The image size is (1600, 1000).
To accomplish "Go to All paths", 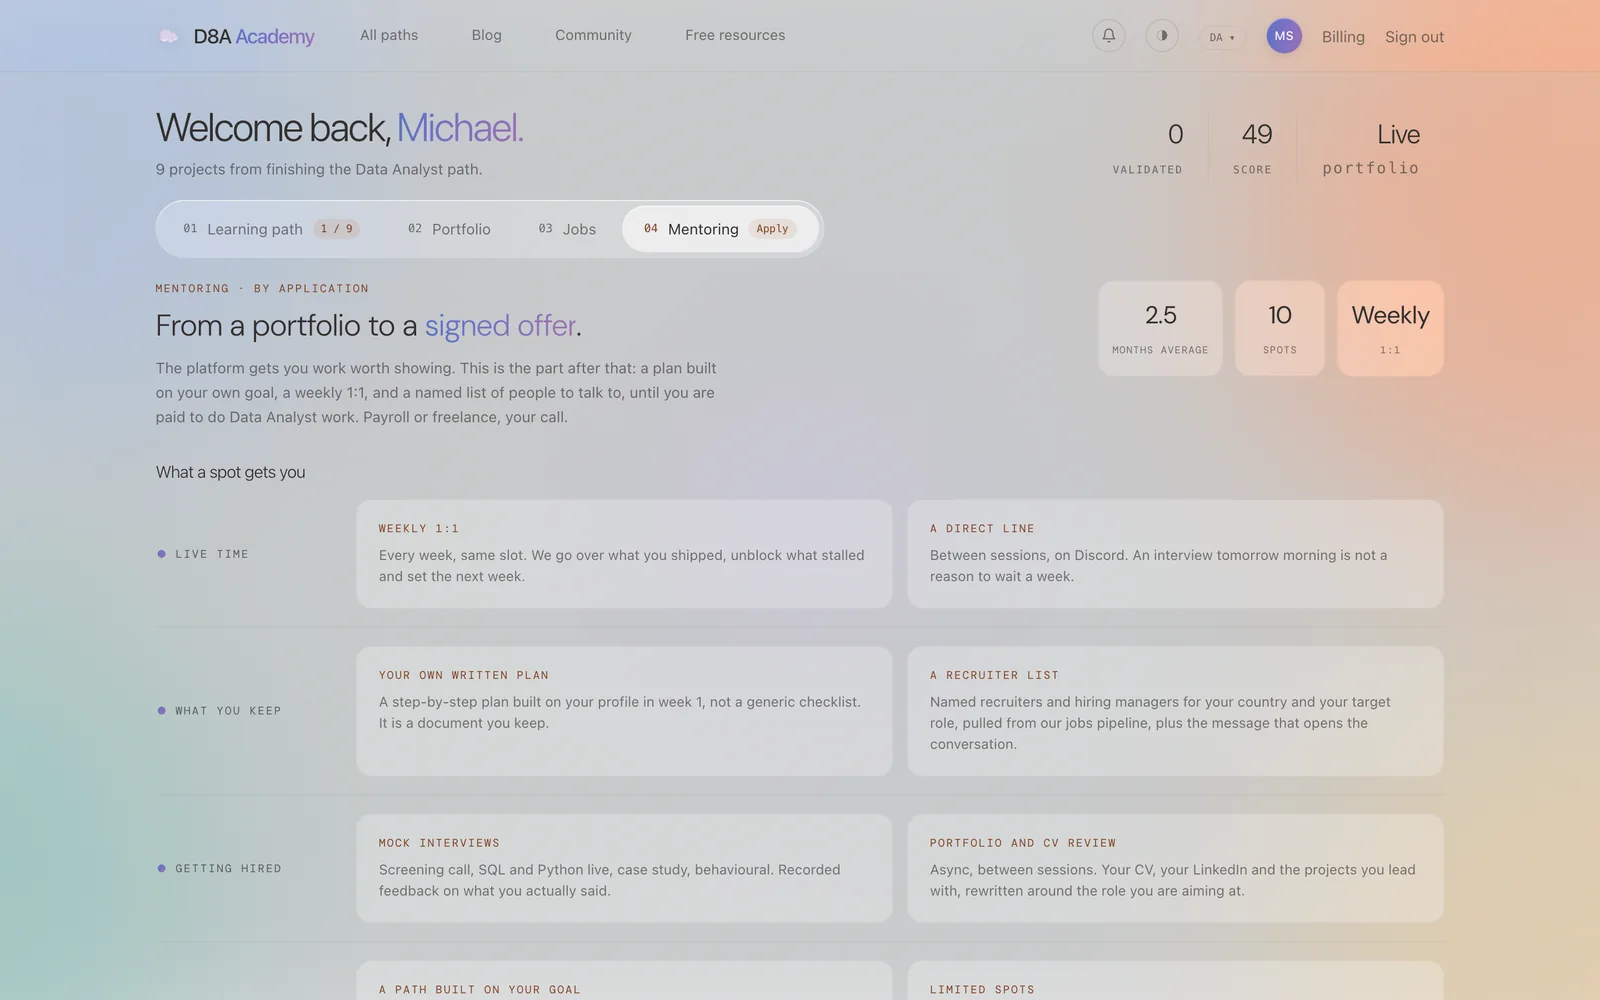I will [389, 35].
